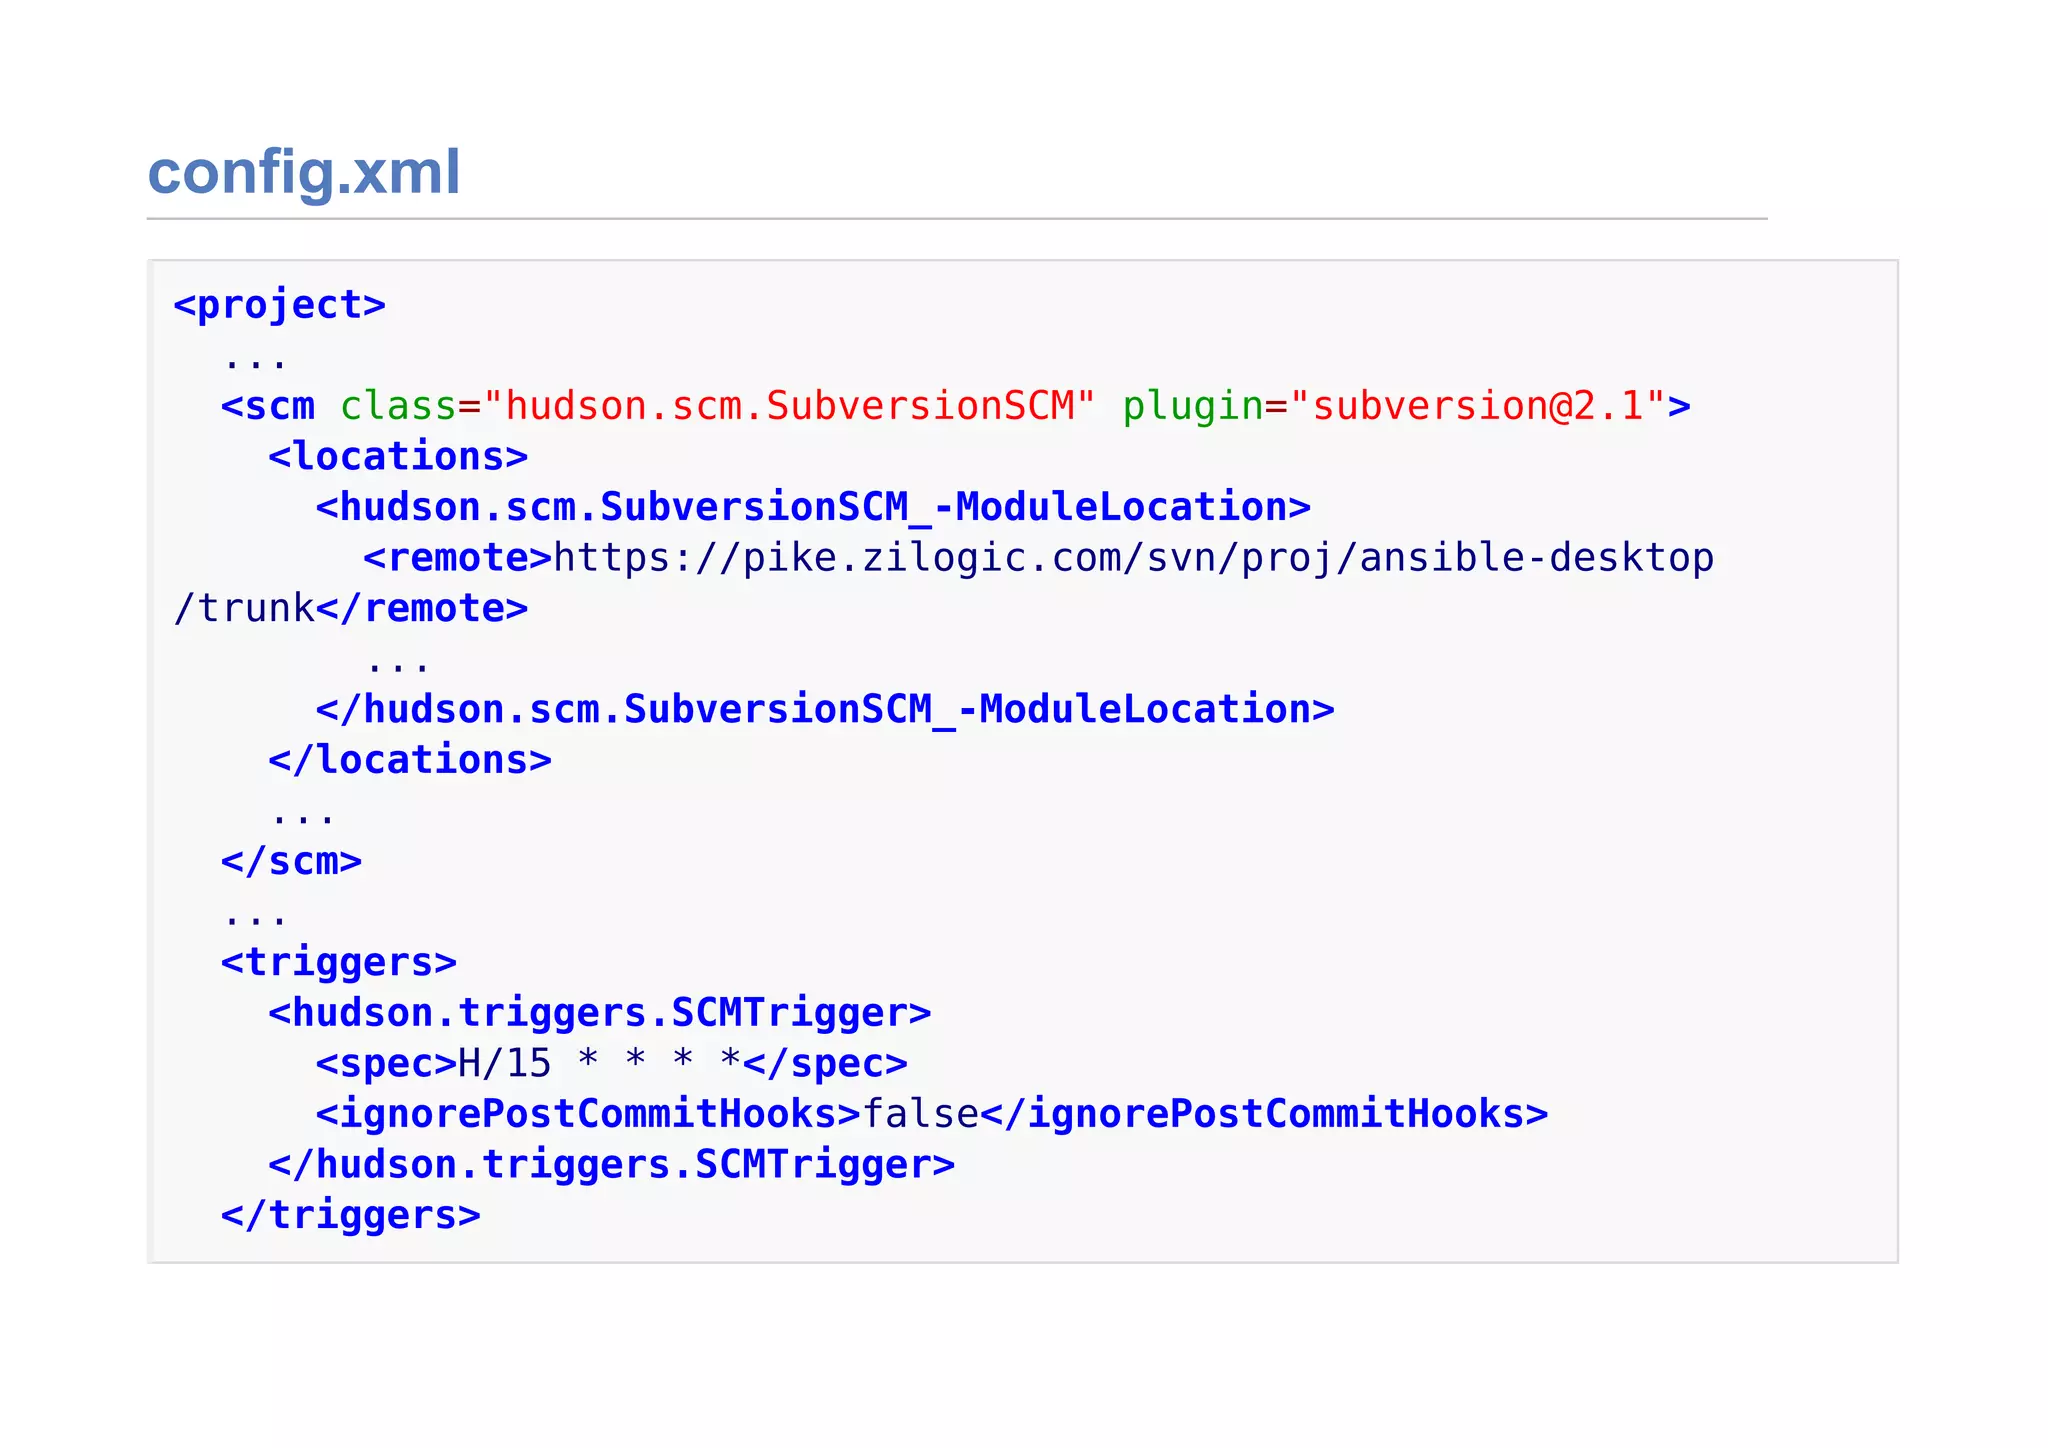Click the pike.zilogic.com svn URL
The width and height of the screenshot is (2048, 1448).
coord(1134,558)
